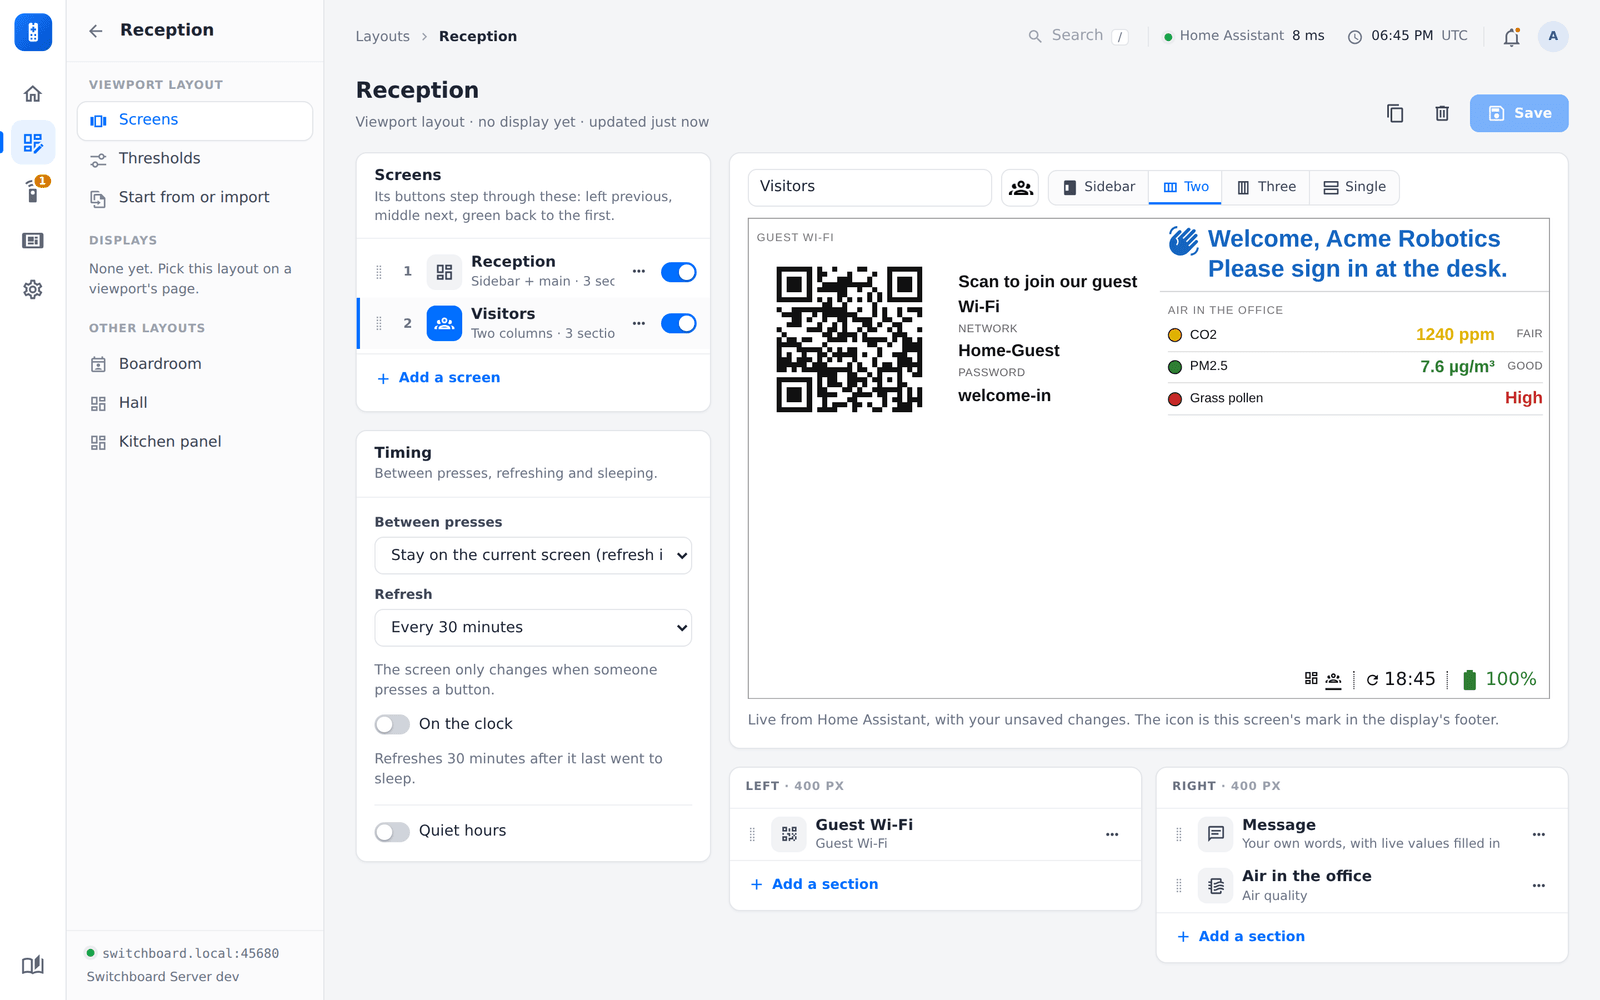Enable On the clock toggle
The width and height of the screenshot is (1600, 1000).
[392, 724]
